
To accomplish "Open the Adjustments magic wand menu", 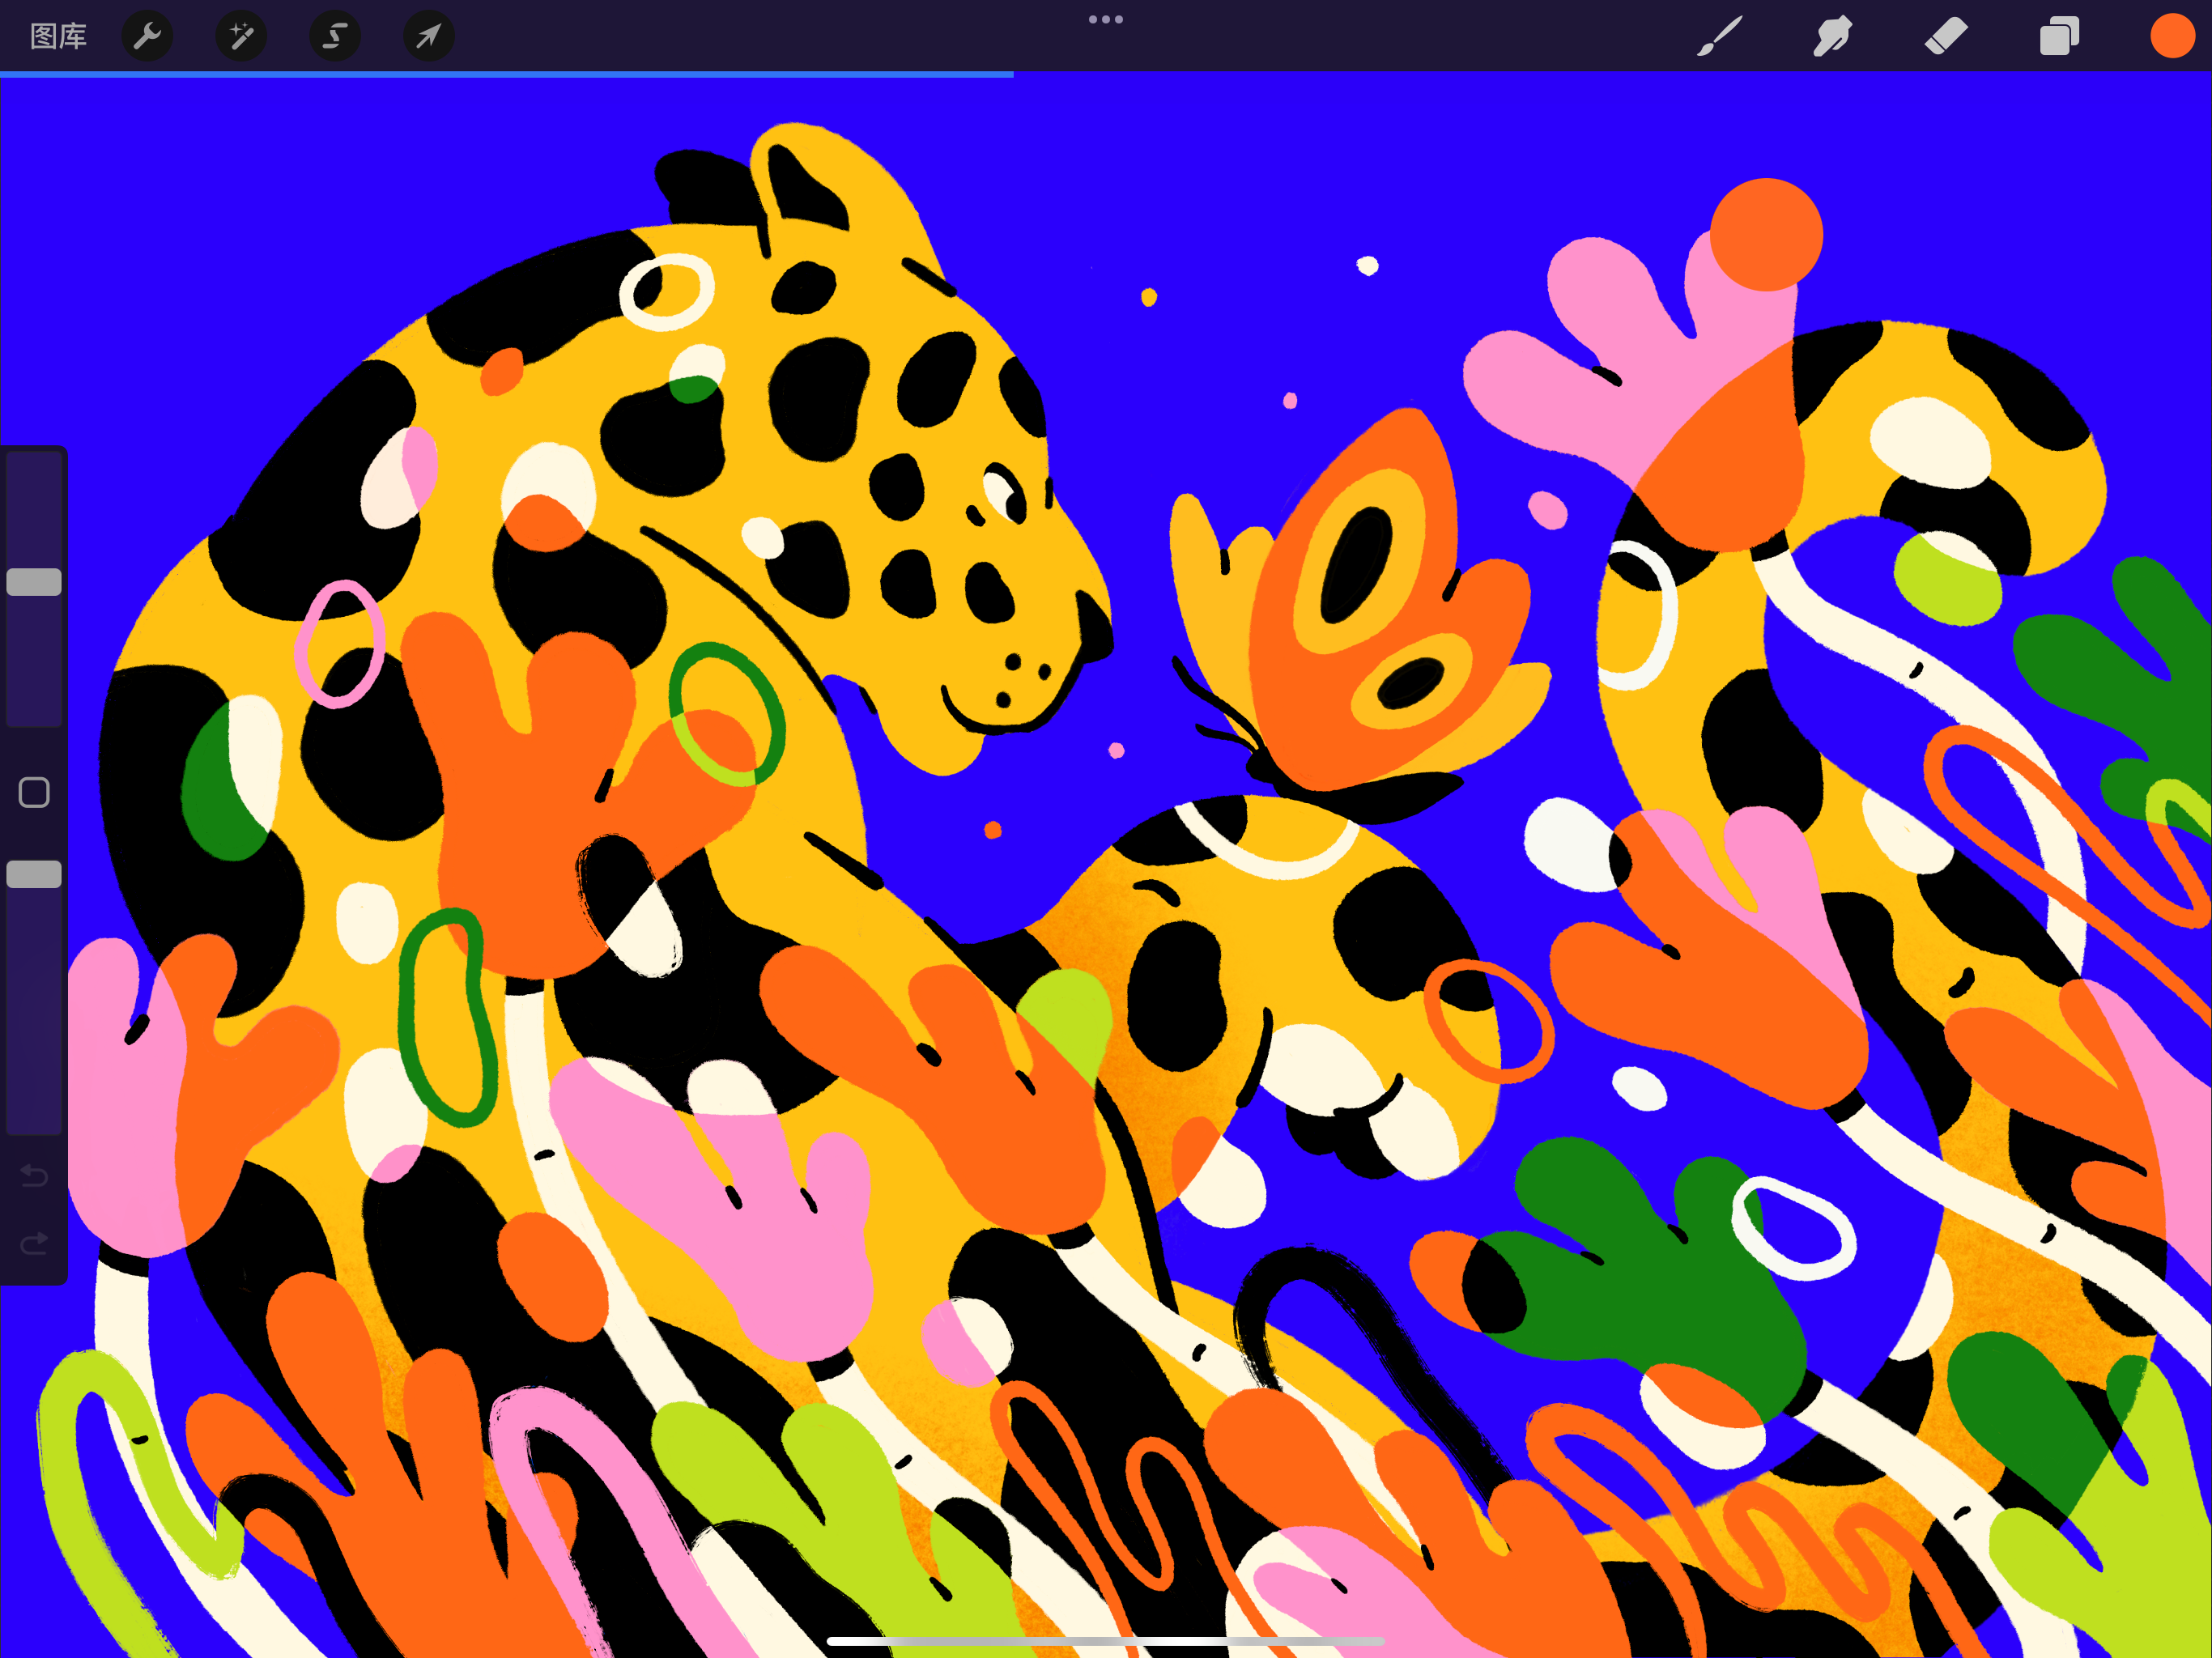I will click(x=241, y=37).
